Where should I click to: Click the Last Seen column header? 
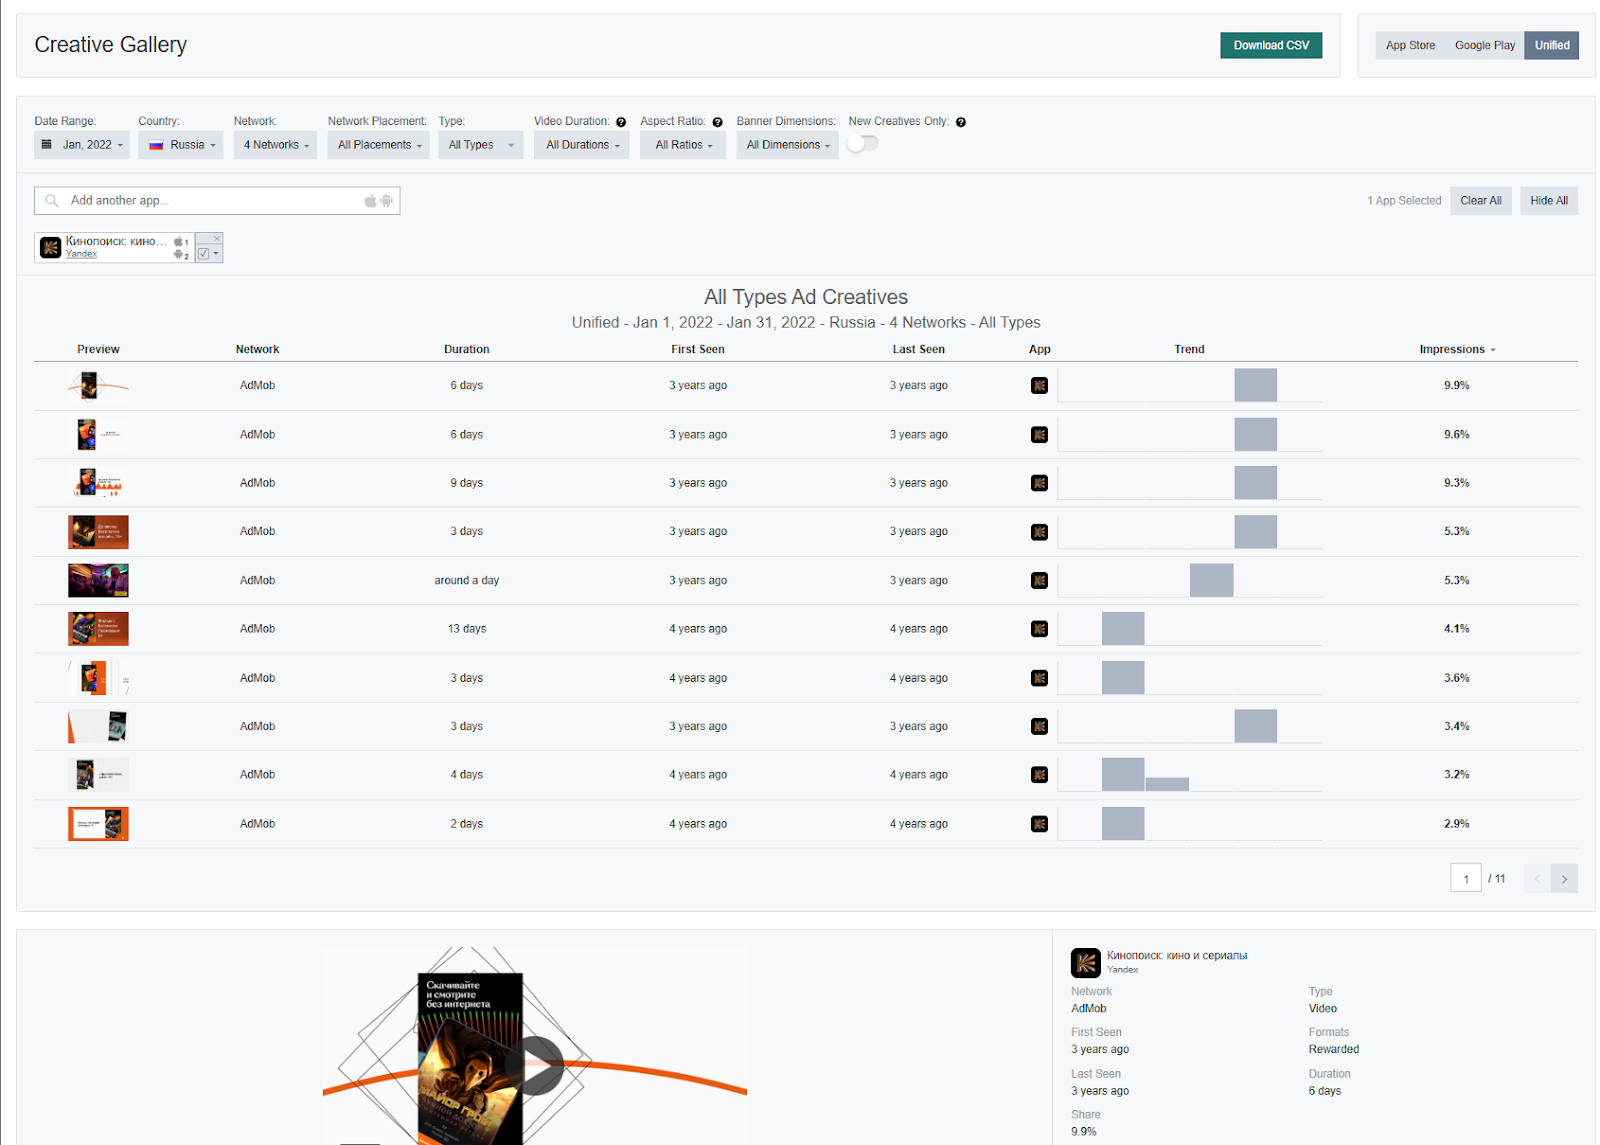tap(918, 350)
